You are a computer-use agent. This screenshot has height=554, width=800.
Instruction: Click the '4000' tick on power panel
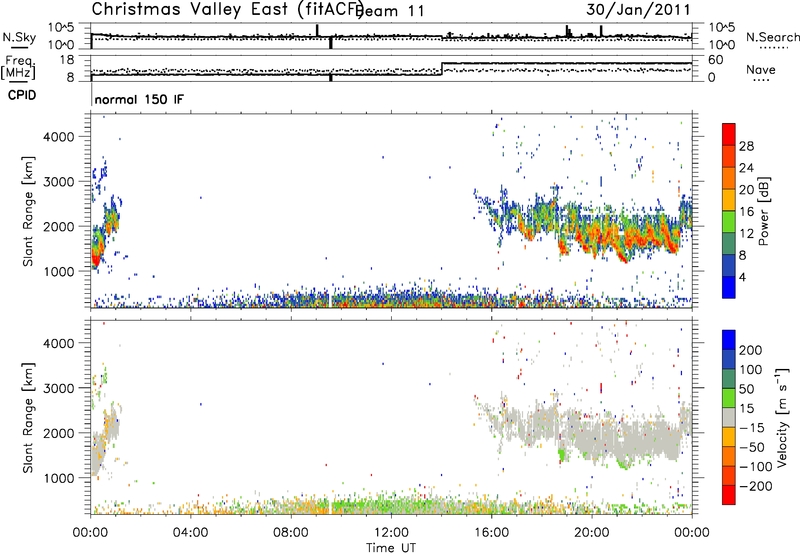tap(58, 137)
